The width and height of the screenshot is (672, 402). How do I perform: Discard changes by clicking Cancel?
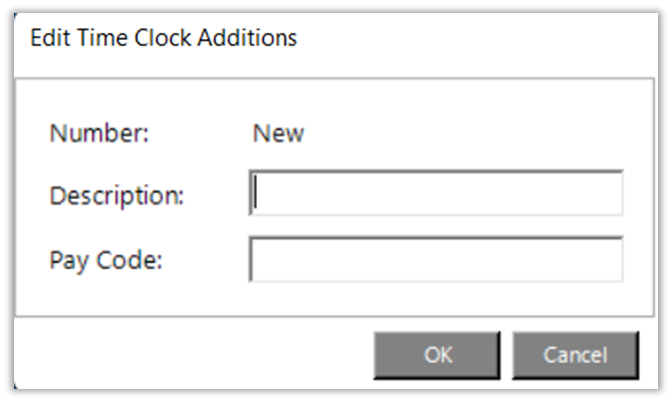pos(574,355)
